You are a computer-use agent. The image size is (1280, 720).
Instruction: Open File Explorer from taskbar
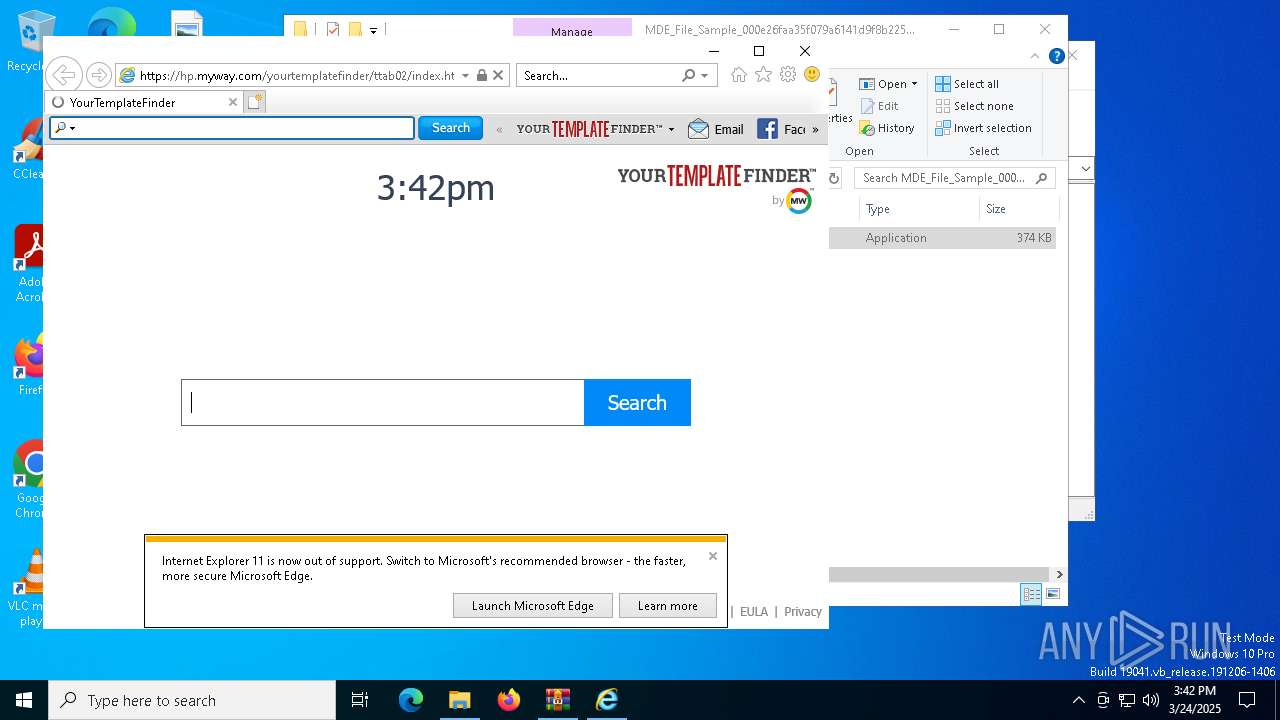click(x=459, y=700)
